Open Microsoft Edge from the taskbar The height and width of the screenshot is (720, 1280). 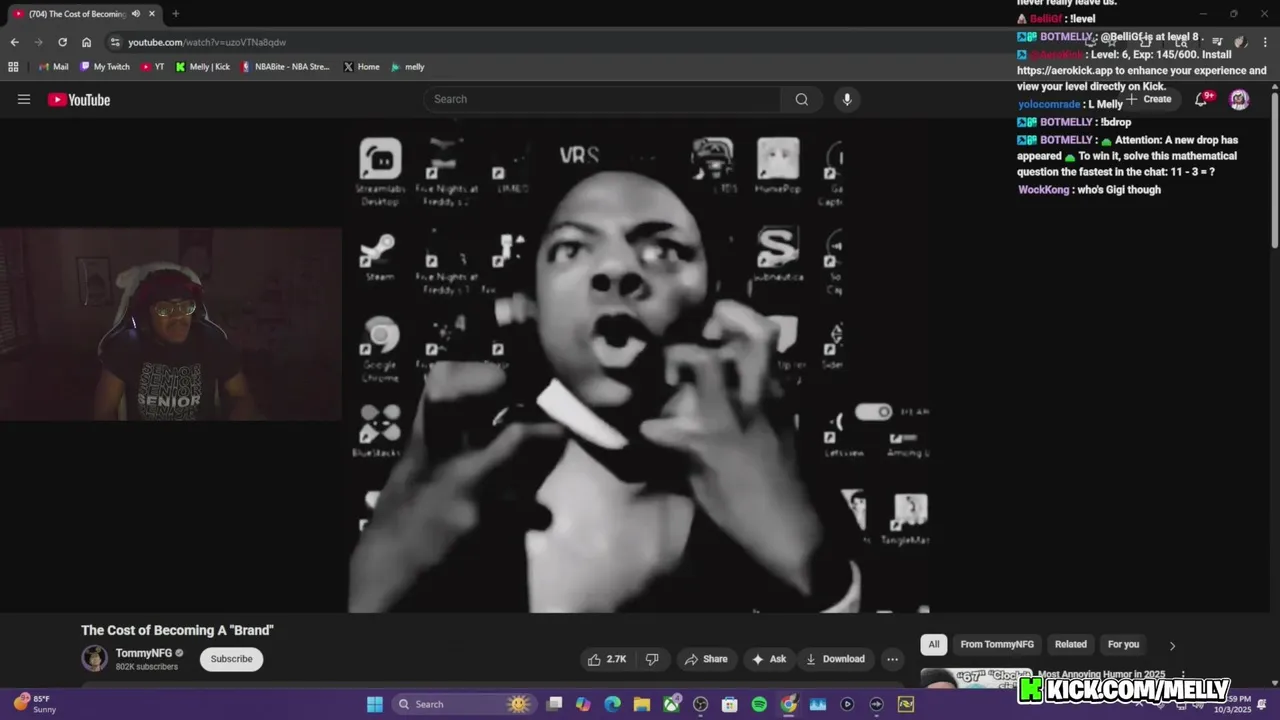[x=612, y=704]
